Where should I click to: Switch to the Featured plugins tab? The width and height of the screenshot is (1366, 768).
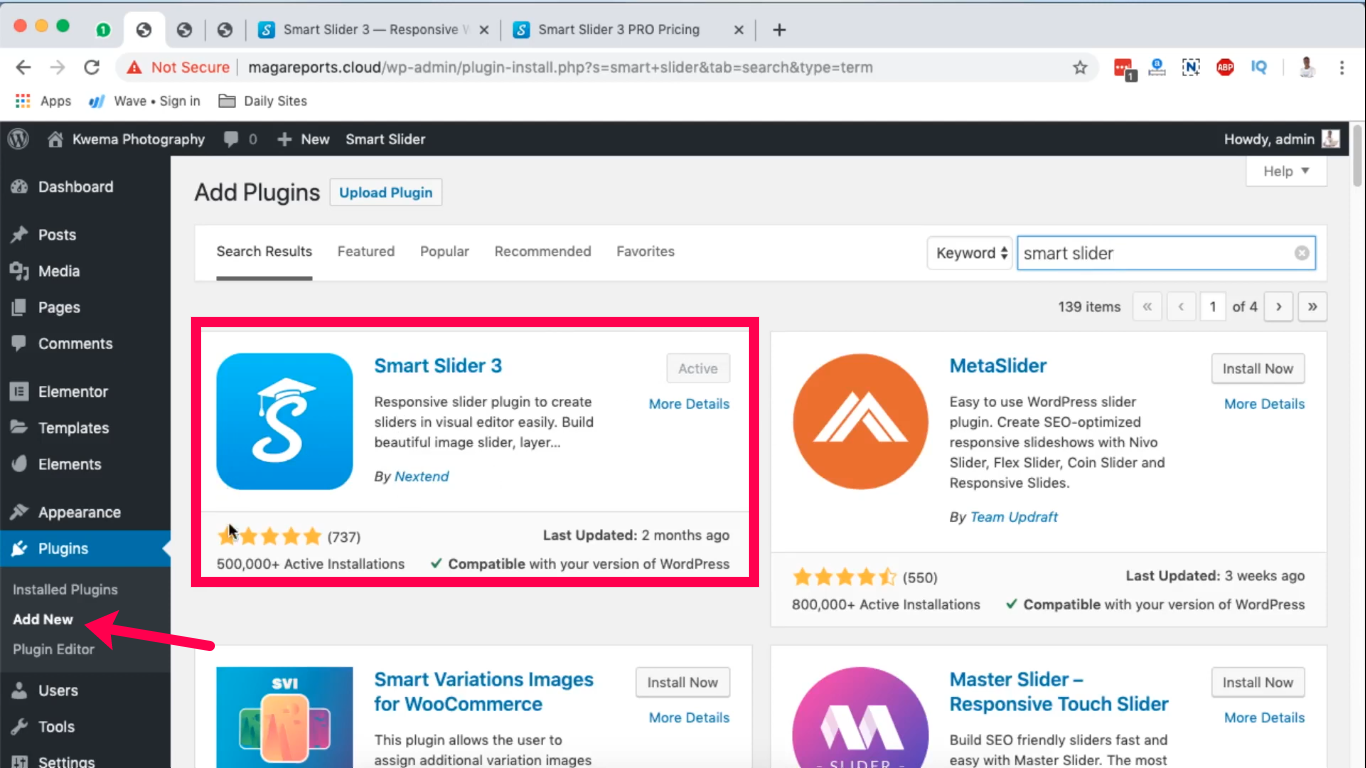click(x=366, y=252)
